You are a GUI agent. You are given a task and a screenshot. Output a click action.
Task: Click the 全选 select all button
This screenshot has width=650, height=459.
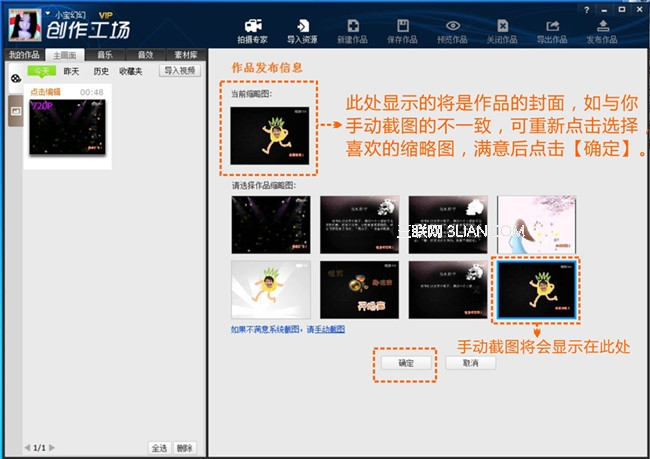(159, 448)
